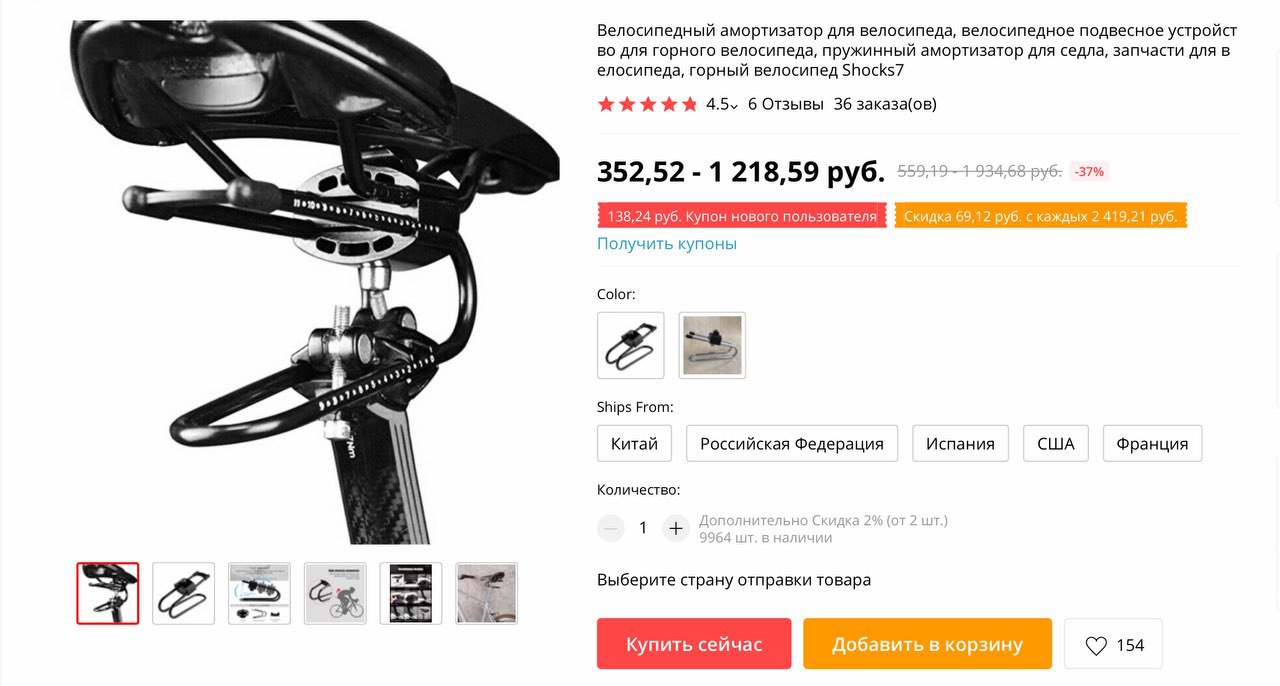Image resolution: width=1280 pixels, height=686 pixels.
Task: Select the first black shock absorber color
Action: 631,345
